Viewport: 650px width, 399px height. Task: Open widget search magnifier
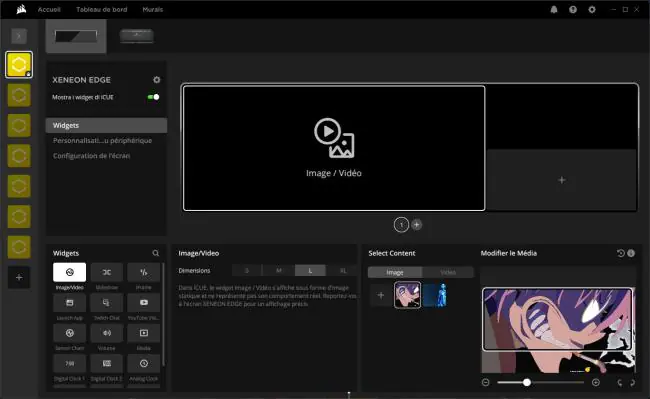(156, 253)
